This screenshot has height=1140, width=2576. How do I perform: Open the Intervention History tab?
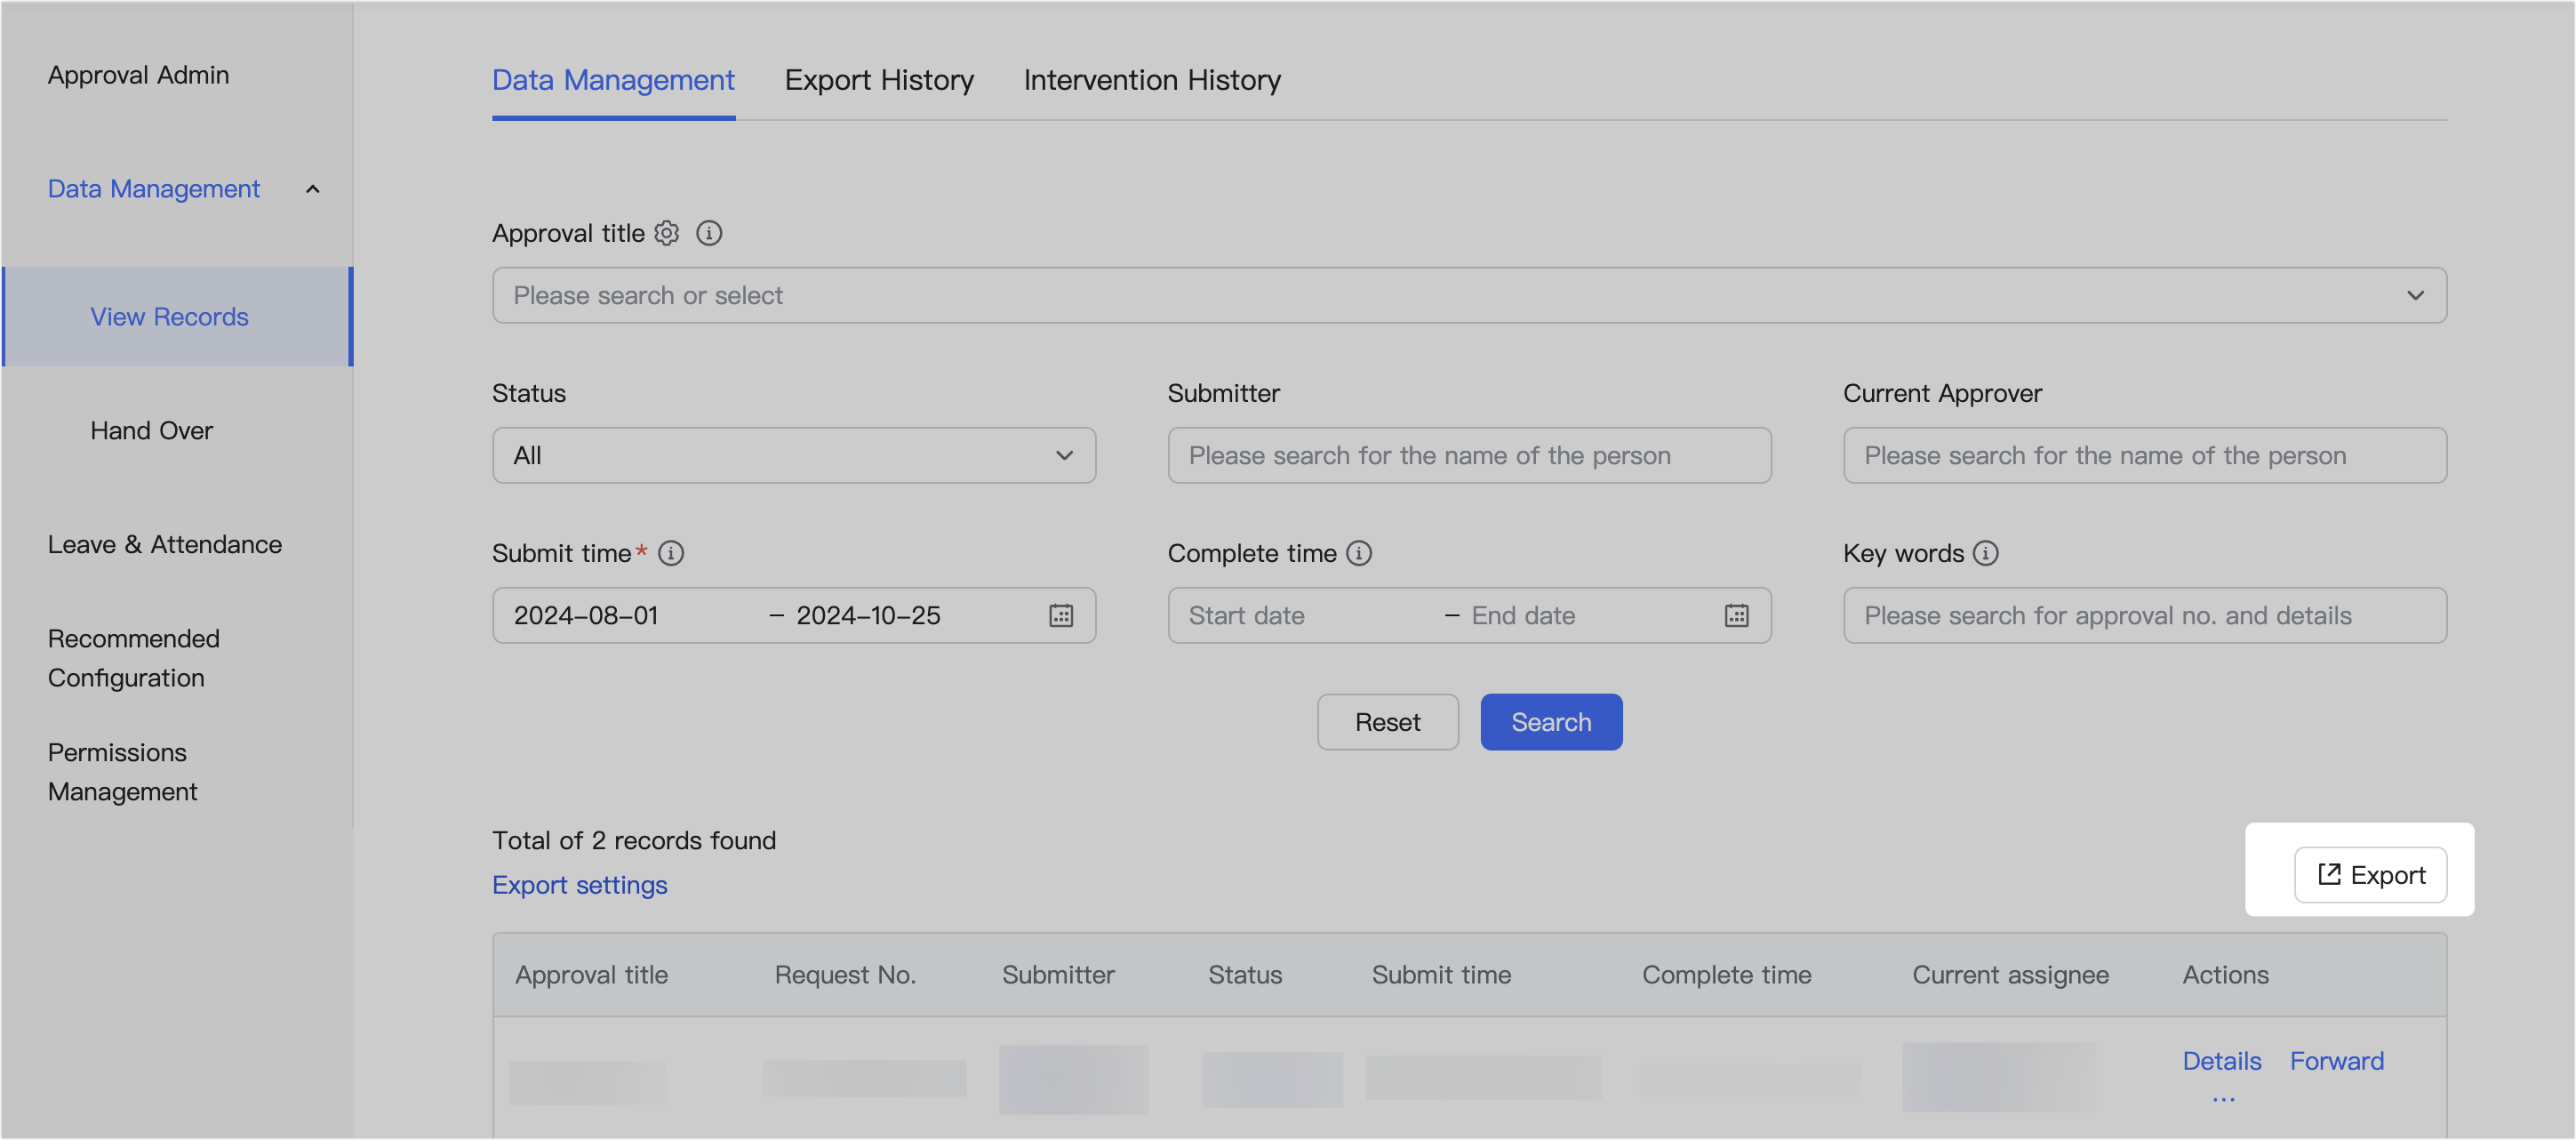click(1151, 80)
